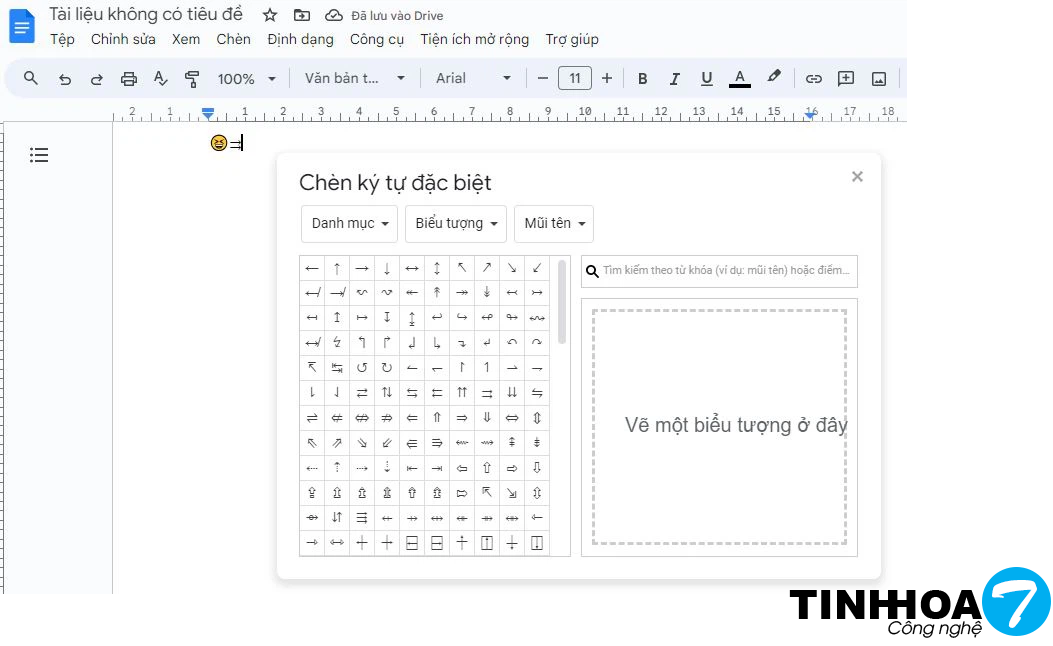Click the Insert link icon

click(814, 79)
